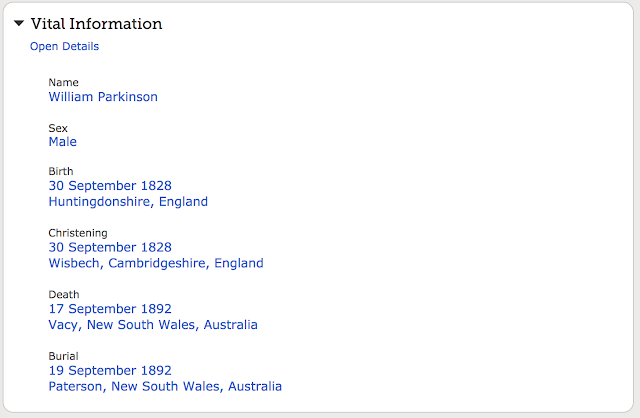Click the Sex field label
640x418 pixels.
point(58,128)
